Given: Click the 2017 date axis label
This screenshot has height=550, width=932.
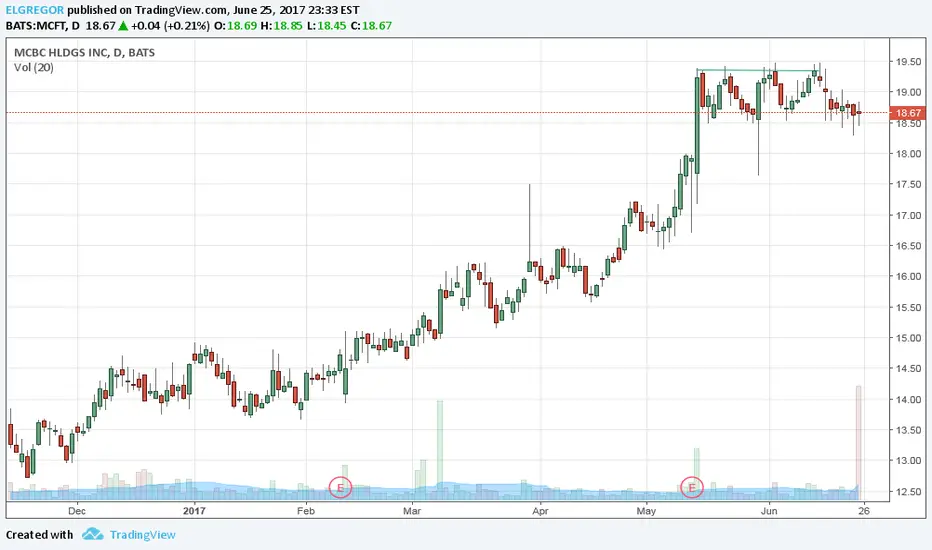Looking at the screenshot, I should [x=194, y=511].
